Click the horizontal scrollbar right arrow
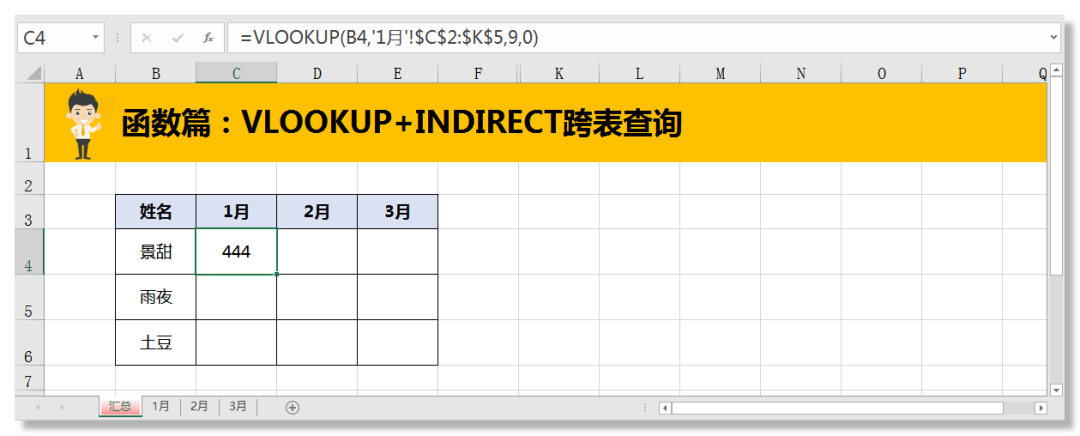The image size is (1080, 436). [1040, 408]
